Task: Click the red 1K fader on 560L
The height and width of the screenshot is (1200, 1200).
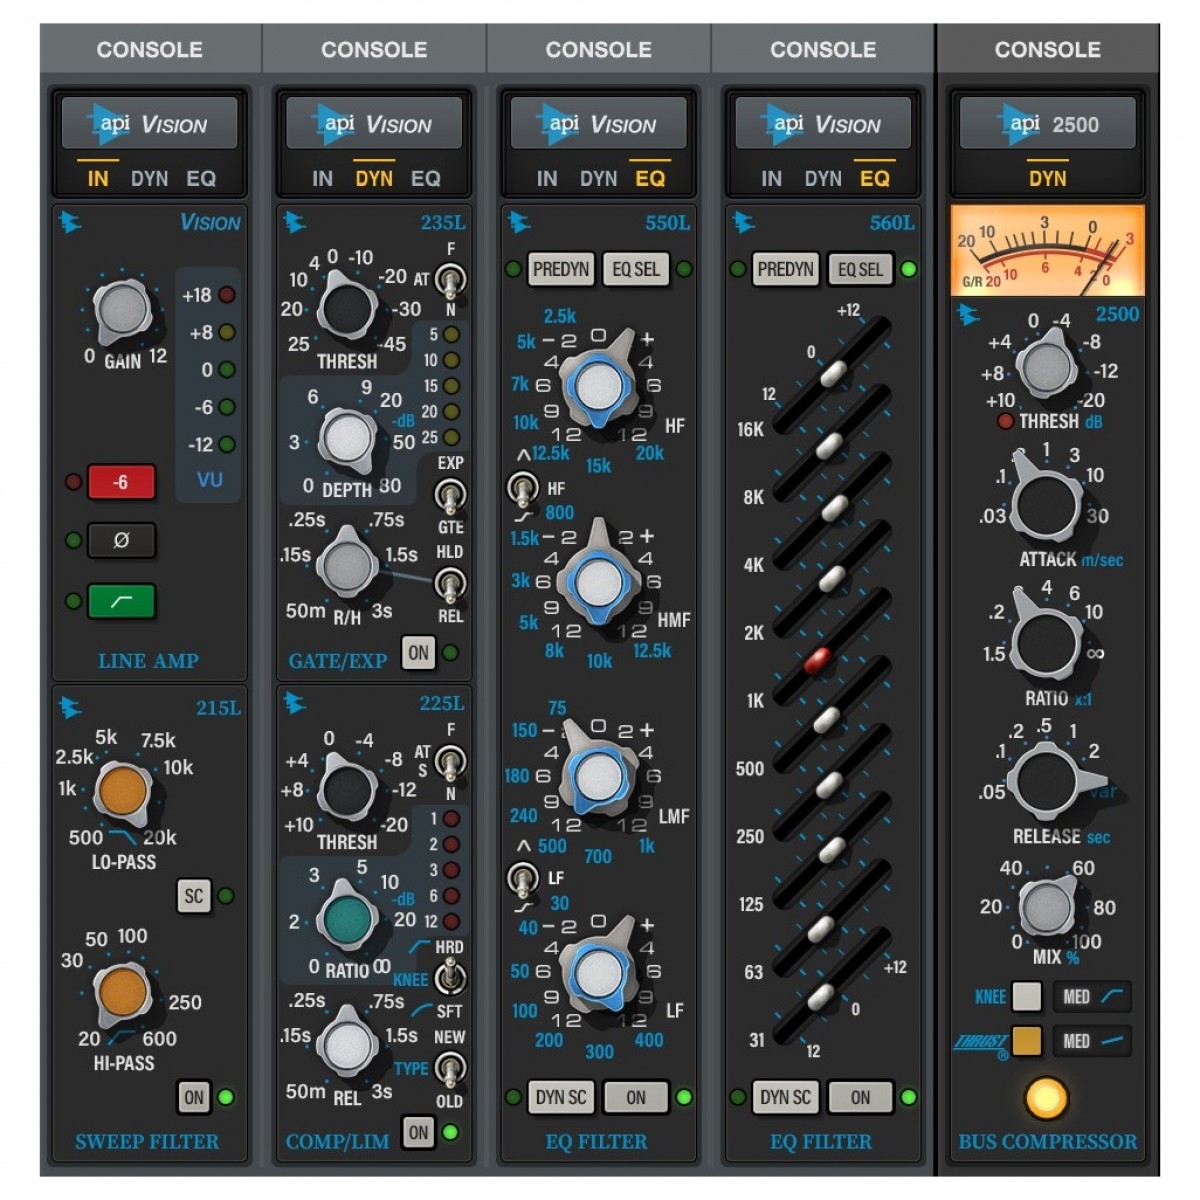Action: [x=817, y=661]
